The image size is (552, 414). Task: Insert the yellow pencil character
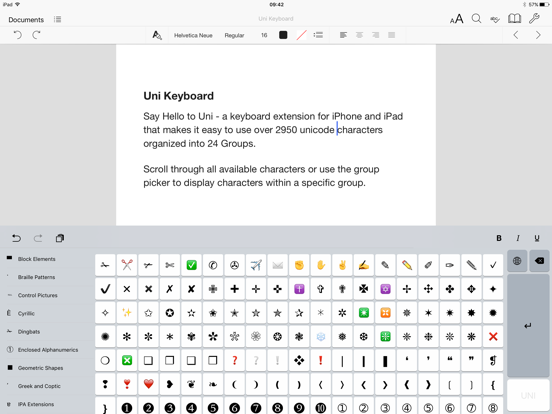click(407, 265)
